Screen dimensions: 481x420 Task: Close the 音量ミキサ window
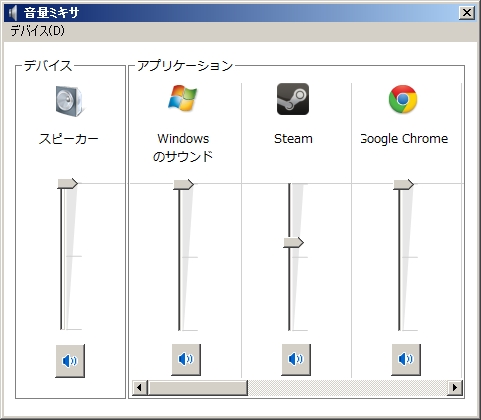[x=467, y=13]
